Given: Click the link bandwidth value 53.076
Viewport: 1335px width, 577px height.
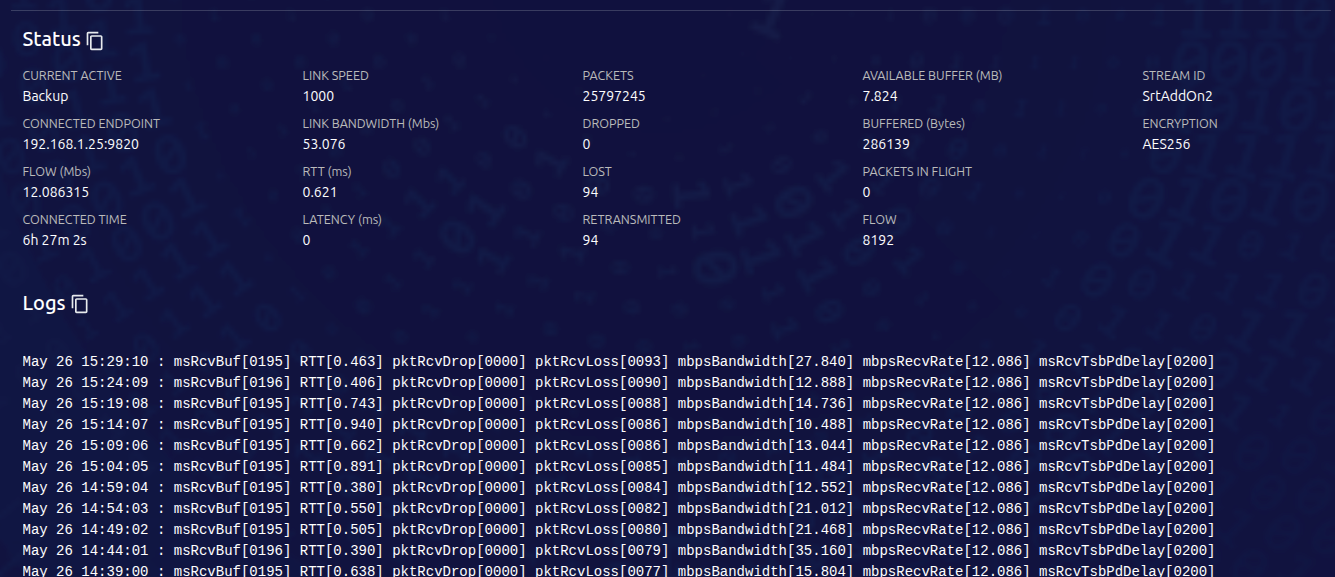Looking at the screenshot, I should (x=324, y=144).
